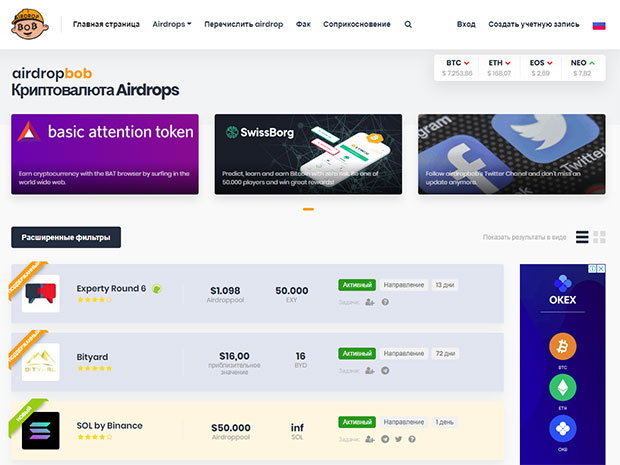The image size is (620, 465).
Task: Switch results to grid view
Action: [x=599, y=237]
